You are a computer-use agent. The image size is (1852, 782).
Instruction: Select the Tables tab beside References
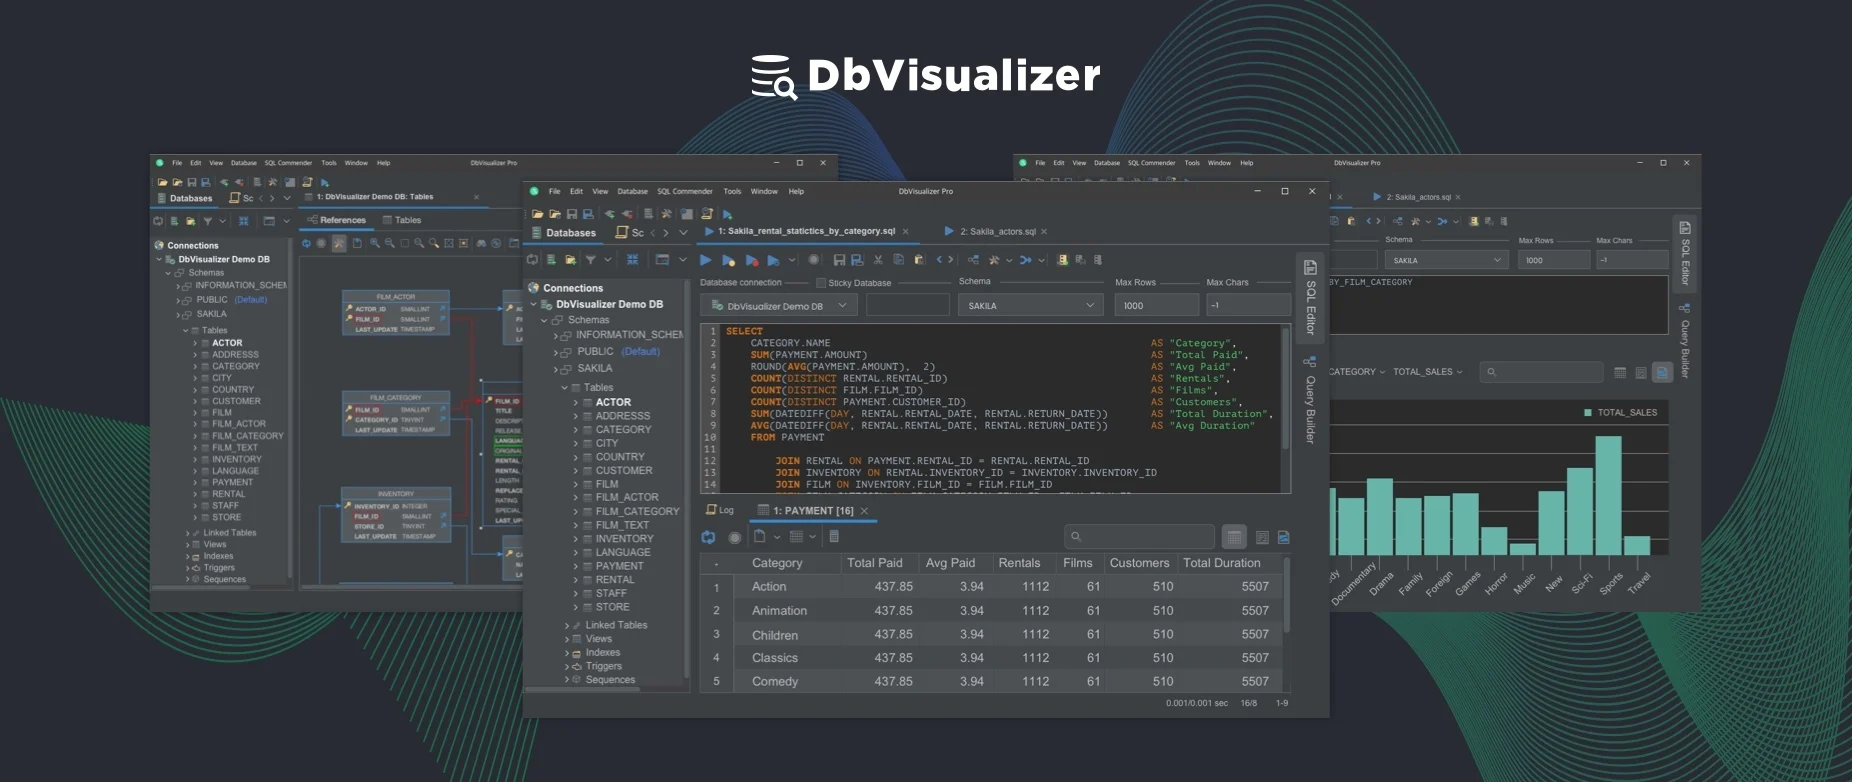[402, 220]
